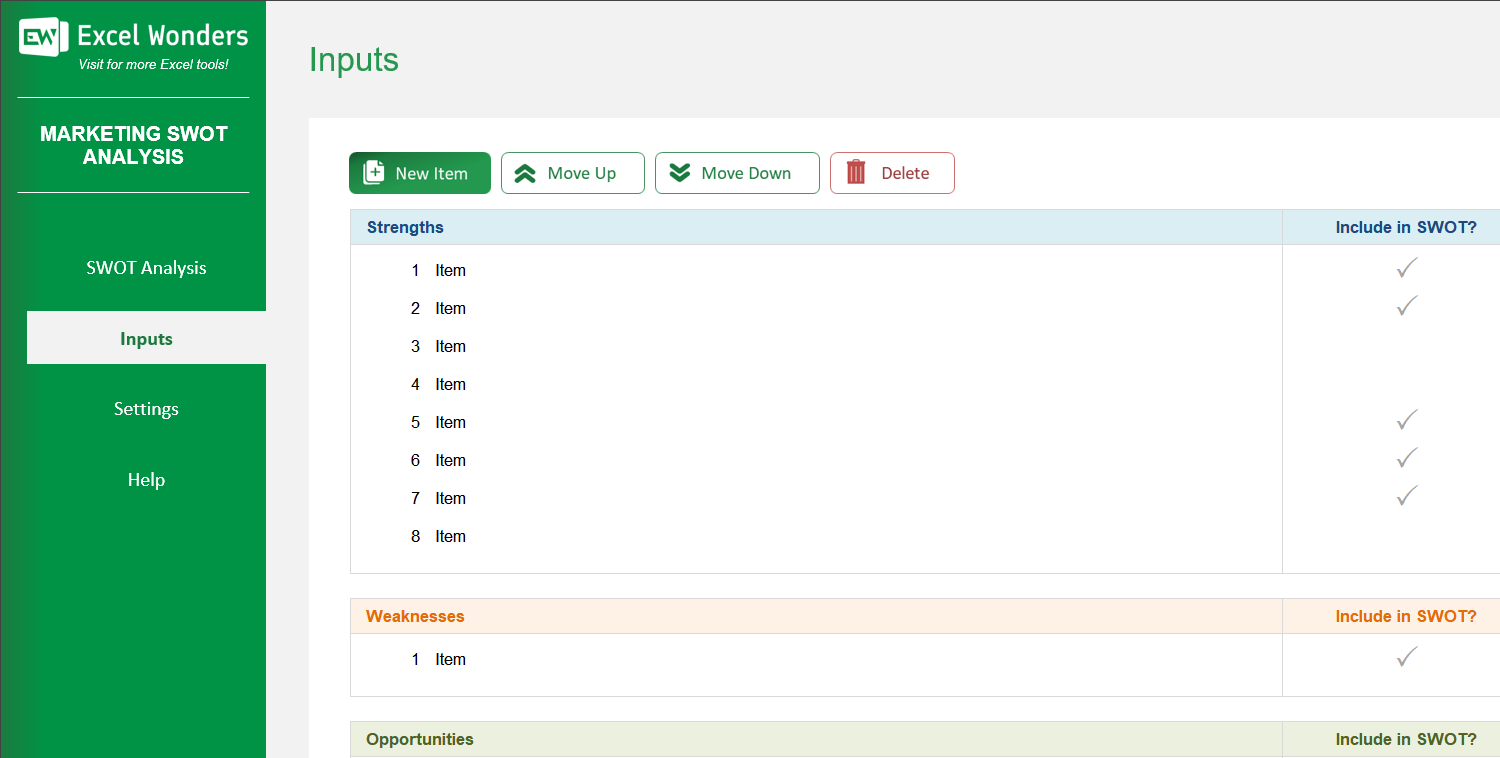Click the Weaknesses section header
This screenshot has height=758, width=1500.
[415, 616]
